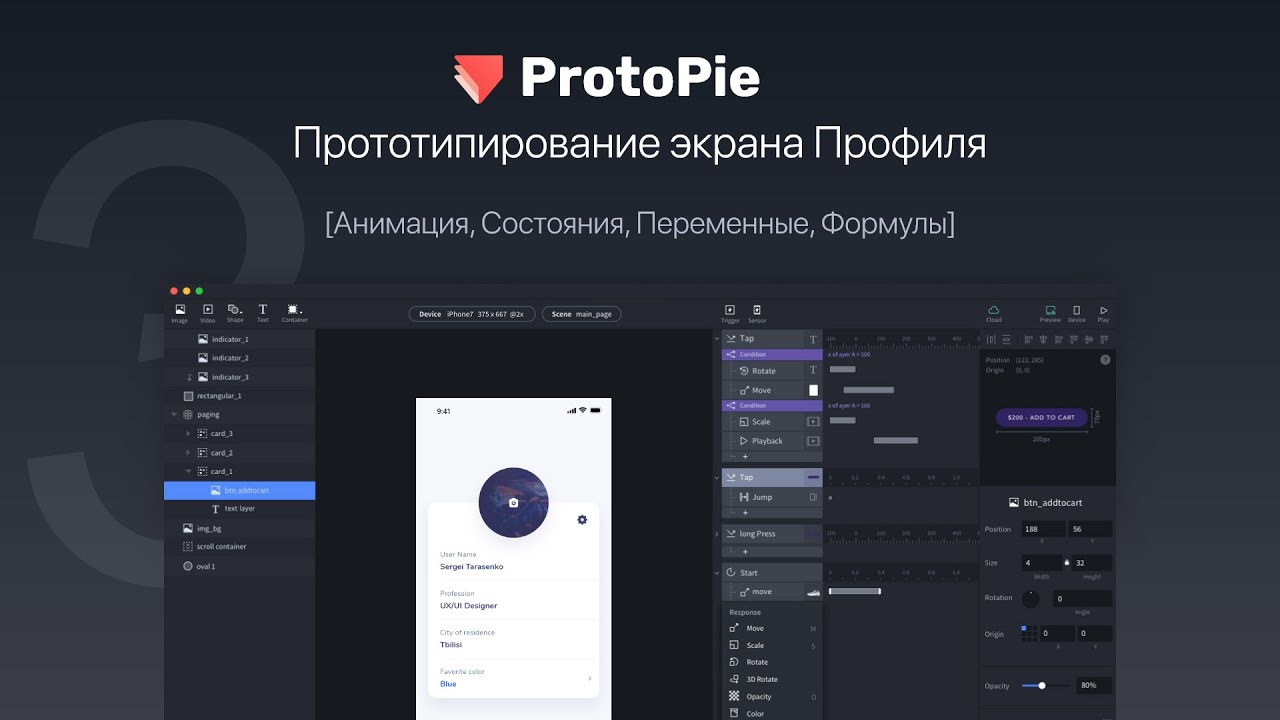Click the Position Y field showing 56
Viewport: 1280px width, 720px height.
pyautogui.click(x=1091, y=529)
